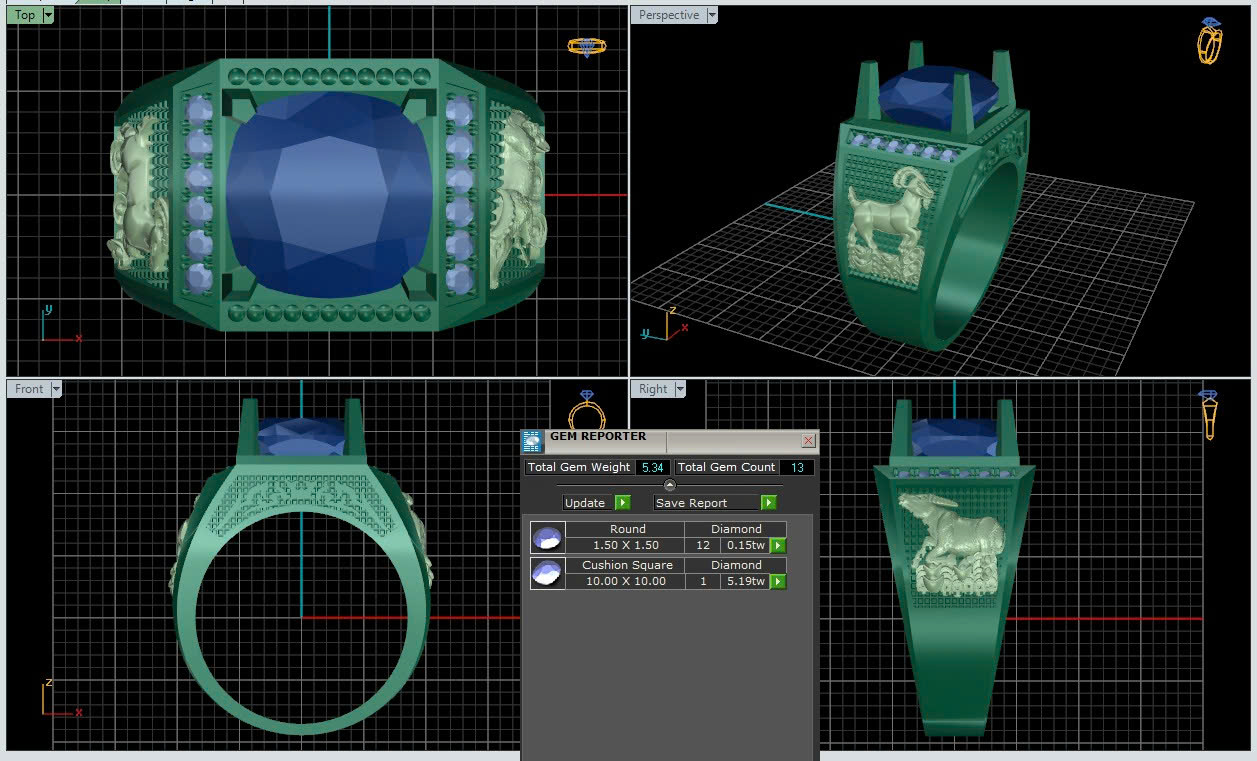
Task: Click the GEM REPORTER title bar
Action: click(670, 440)
